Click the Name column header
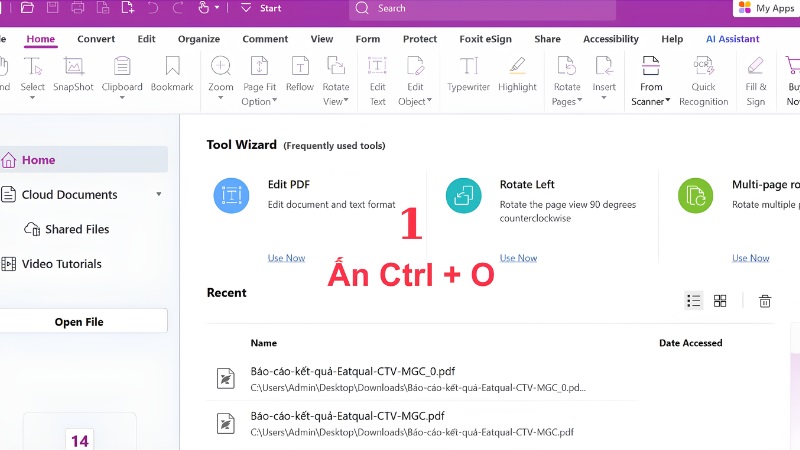Screen dimensions: 800x450 pyautogui.click(x=264, y=343)
